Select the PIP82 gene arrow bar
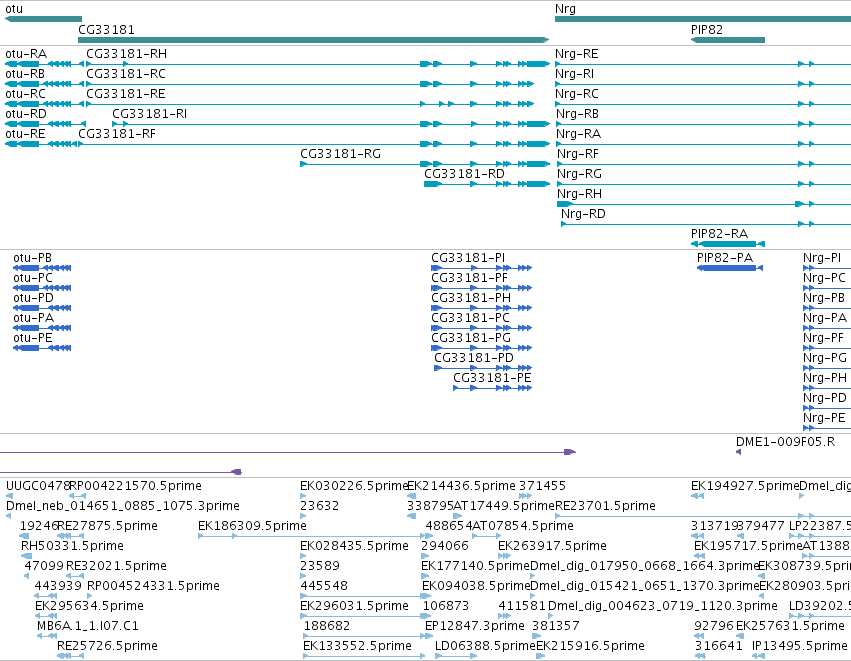851x661 pixels. coord(728,40)
